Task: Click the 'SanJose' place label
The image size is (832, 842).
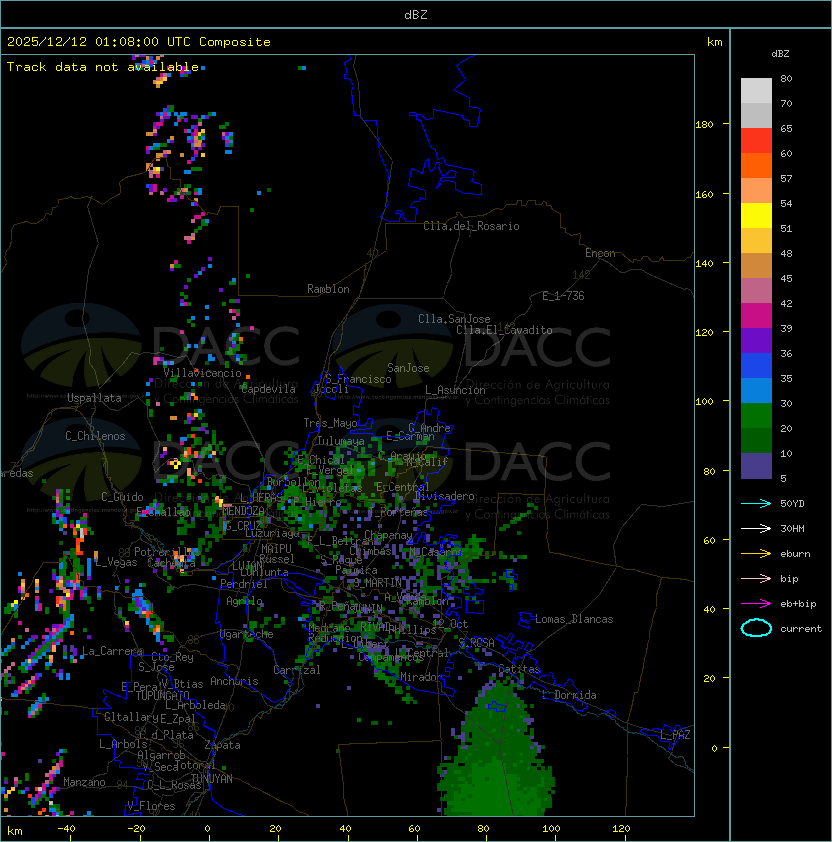Action: [408, 368]
